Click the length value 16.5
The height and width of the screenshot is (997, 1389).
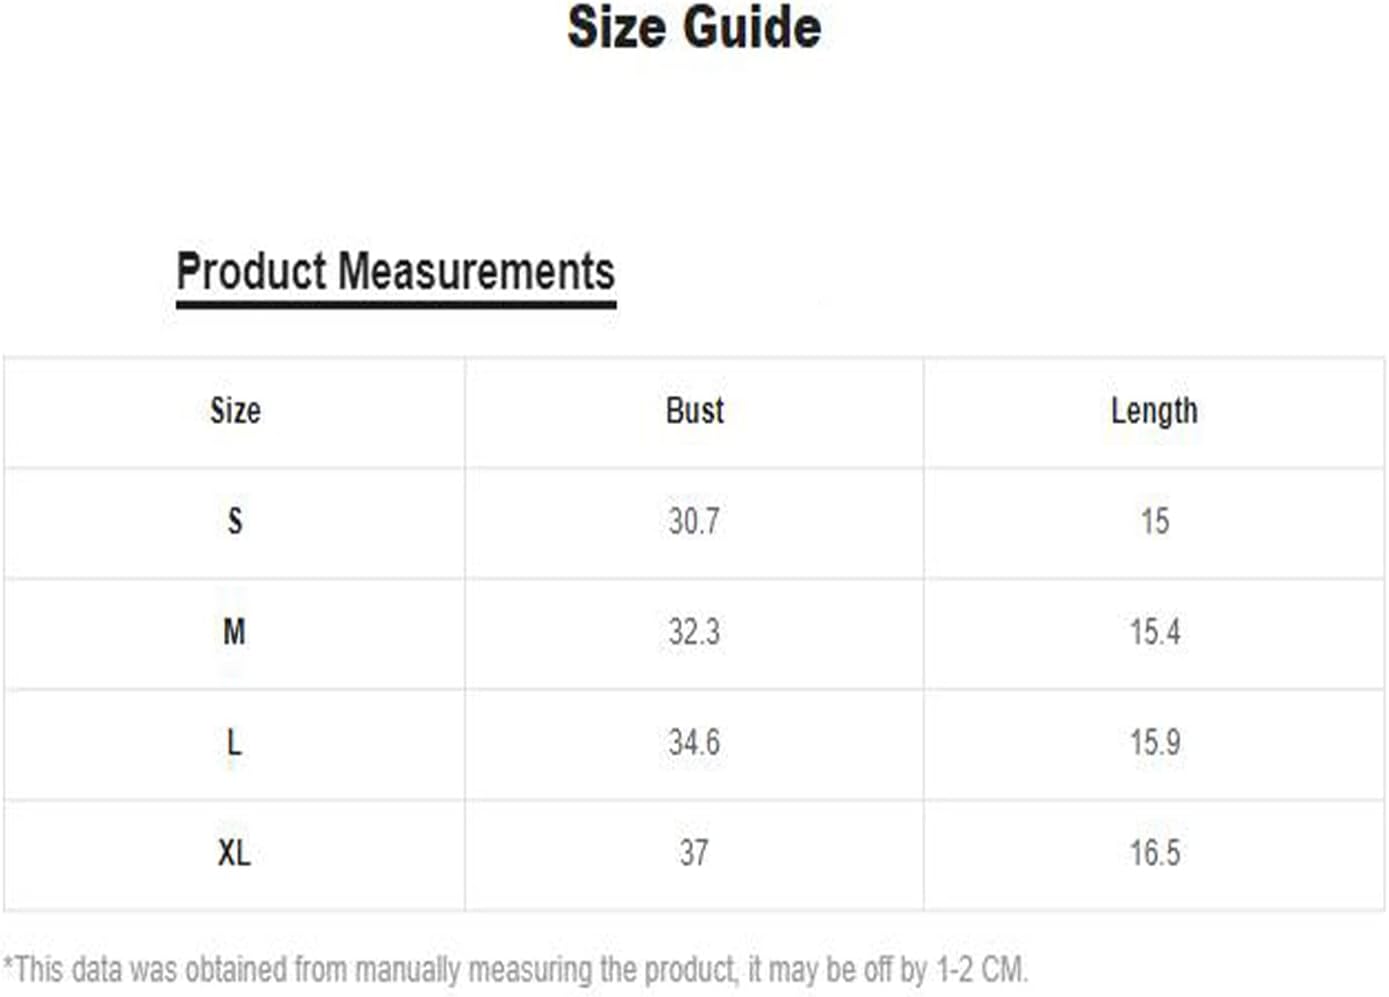pos(1155,854)
